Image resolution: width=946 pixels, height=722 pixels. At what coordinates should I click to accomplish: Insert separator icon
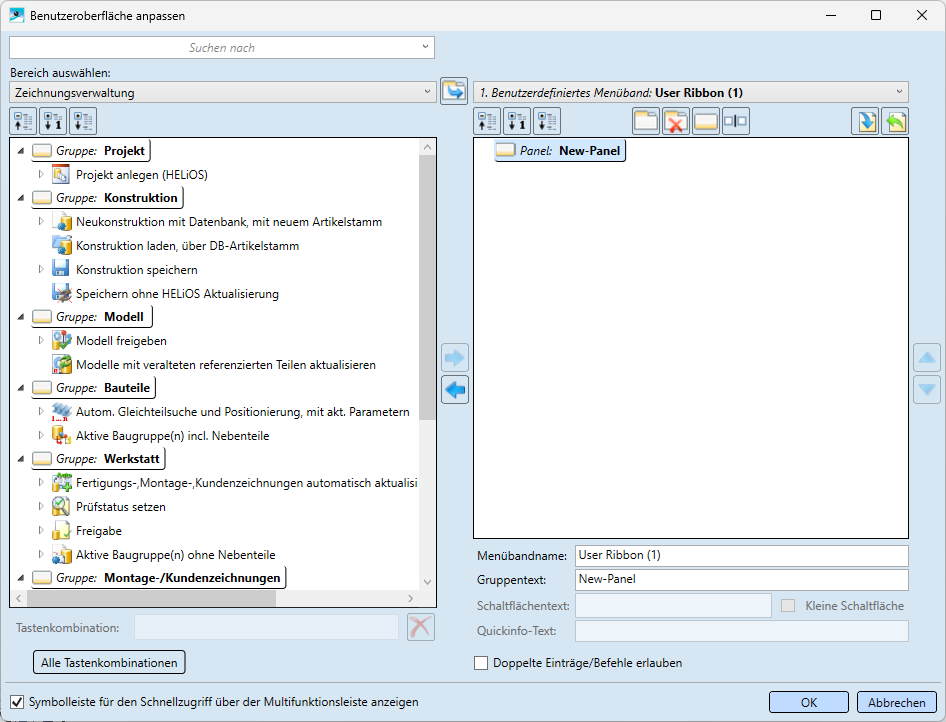pos(735,121)
